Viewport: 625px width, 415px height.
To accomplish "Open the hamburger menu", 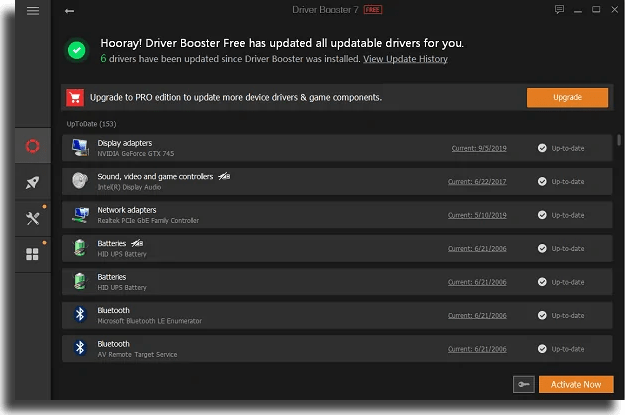I will point(33,11).
